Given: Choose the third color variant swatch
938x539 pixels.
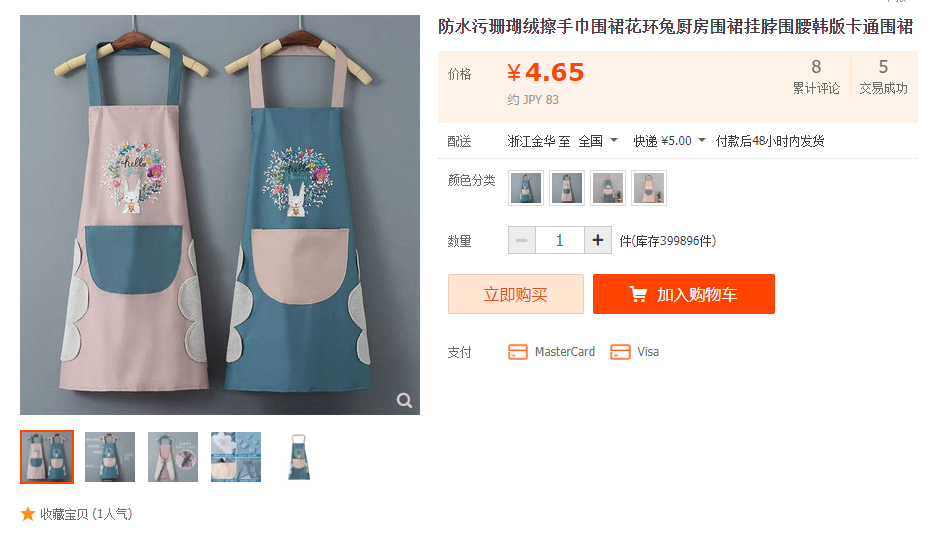Looking at the screenshot, I should (608, 188).
